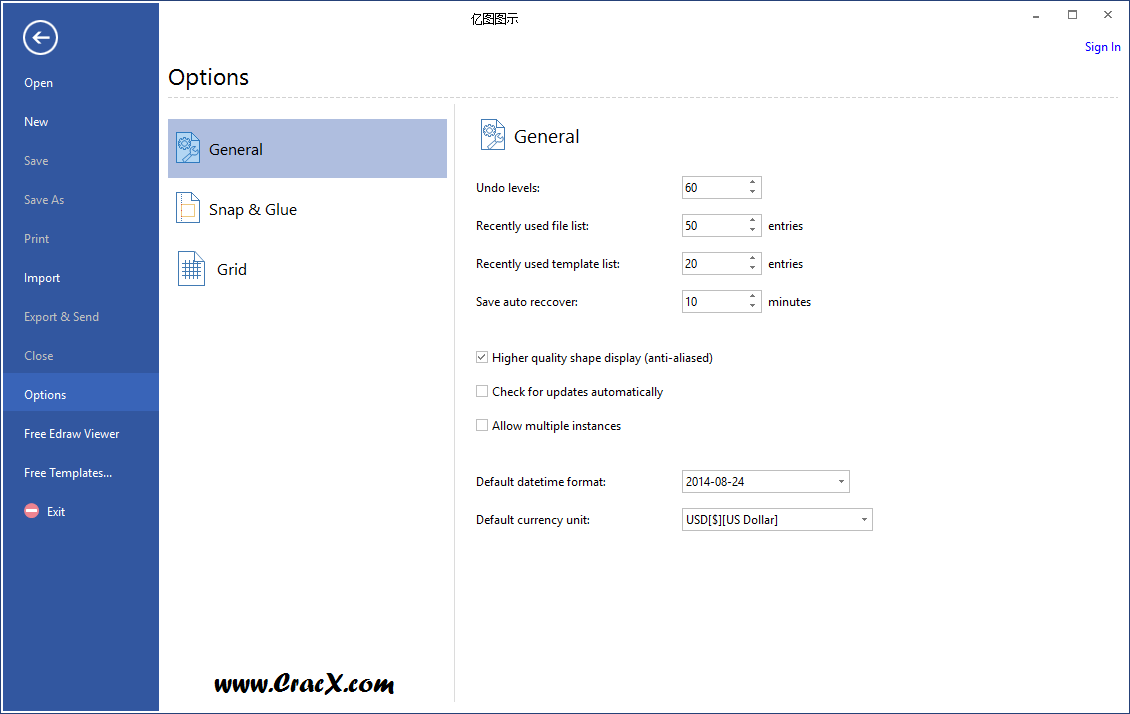Click the back arrow circle icon
1130x714 pixels.
pyautogui.click(x=41, y=38)
